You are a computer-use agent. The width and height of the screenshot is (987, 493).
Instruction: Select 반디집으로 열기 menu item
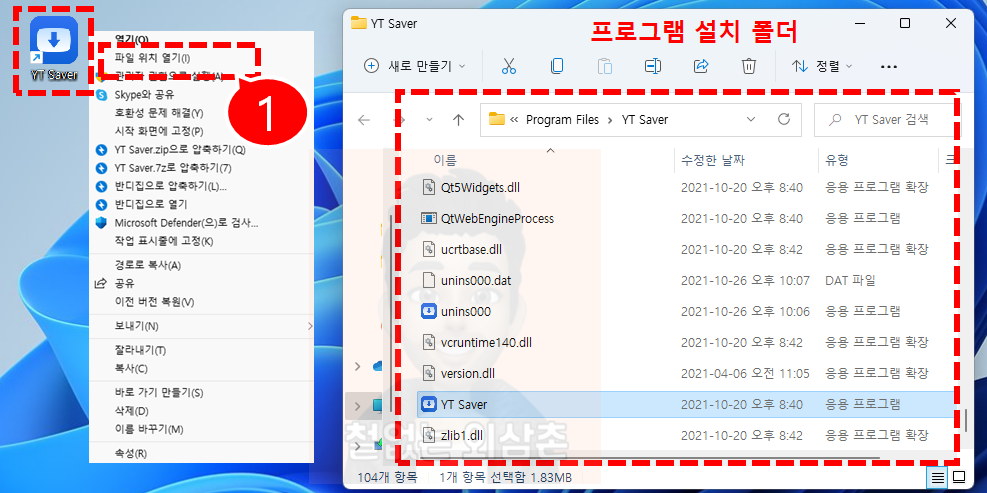(x=150, y=205)
